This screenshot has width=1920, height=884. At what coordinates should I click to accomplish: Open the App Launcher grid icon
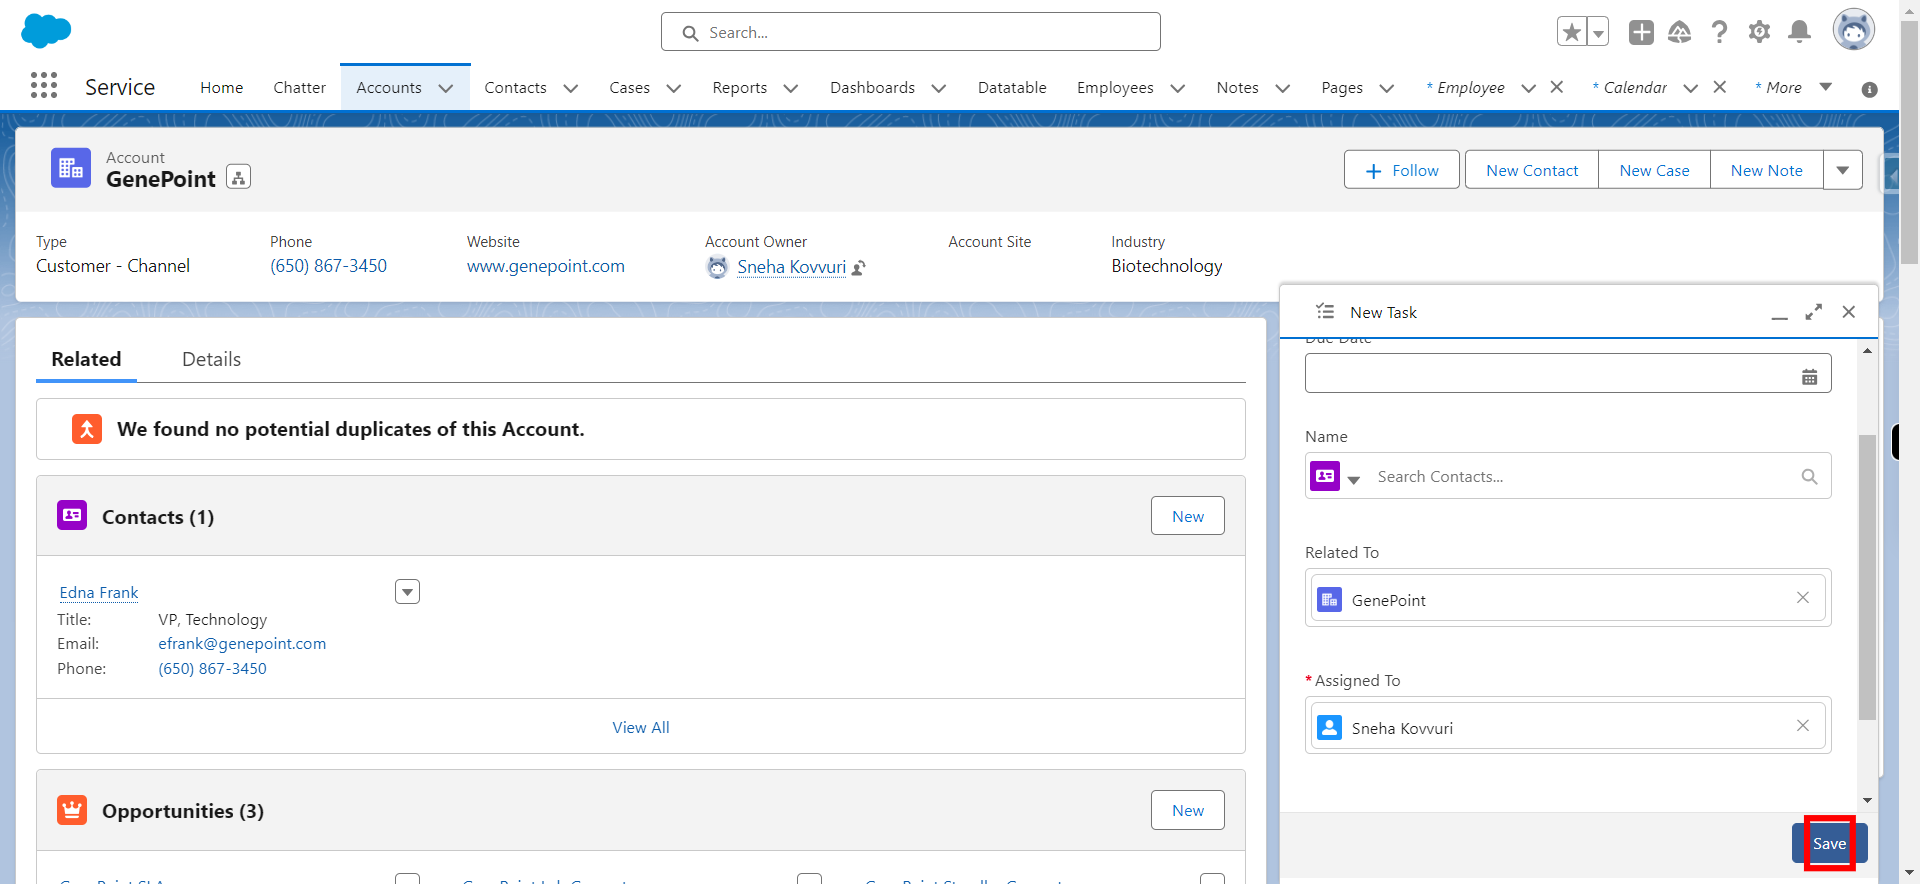pyautogui.click(x=44, y=86)
